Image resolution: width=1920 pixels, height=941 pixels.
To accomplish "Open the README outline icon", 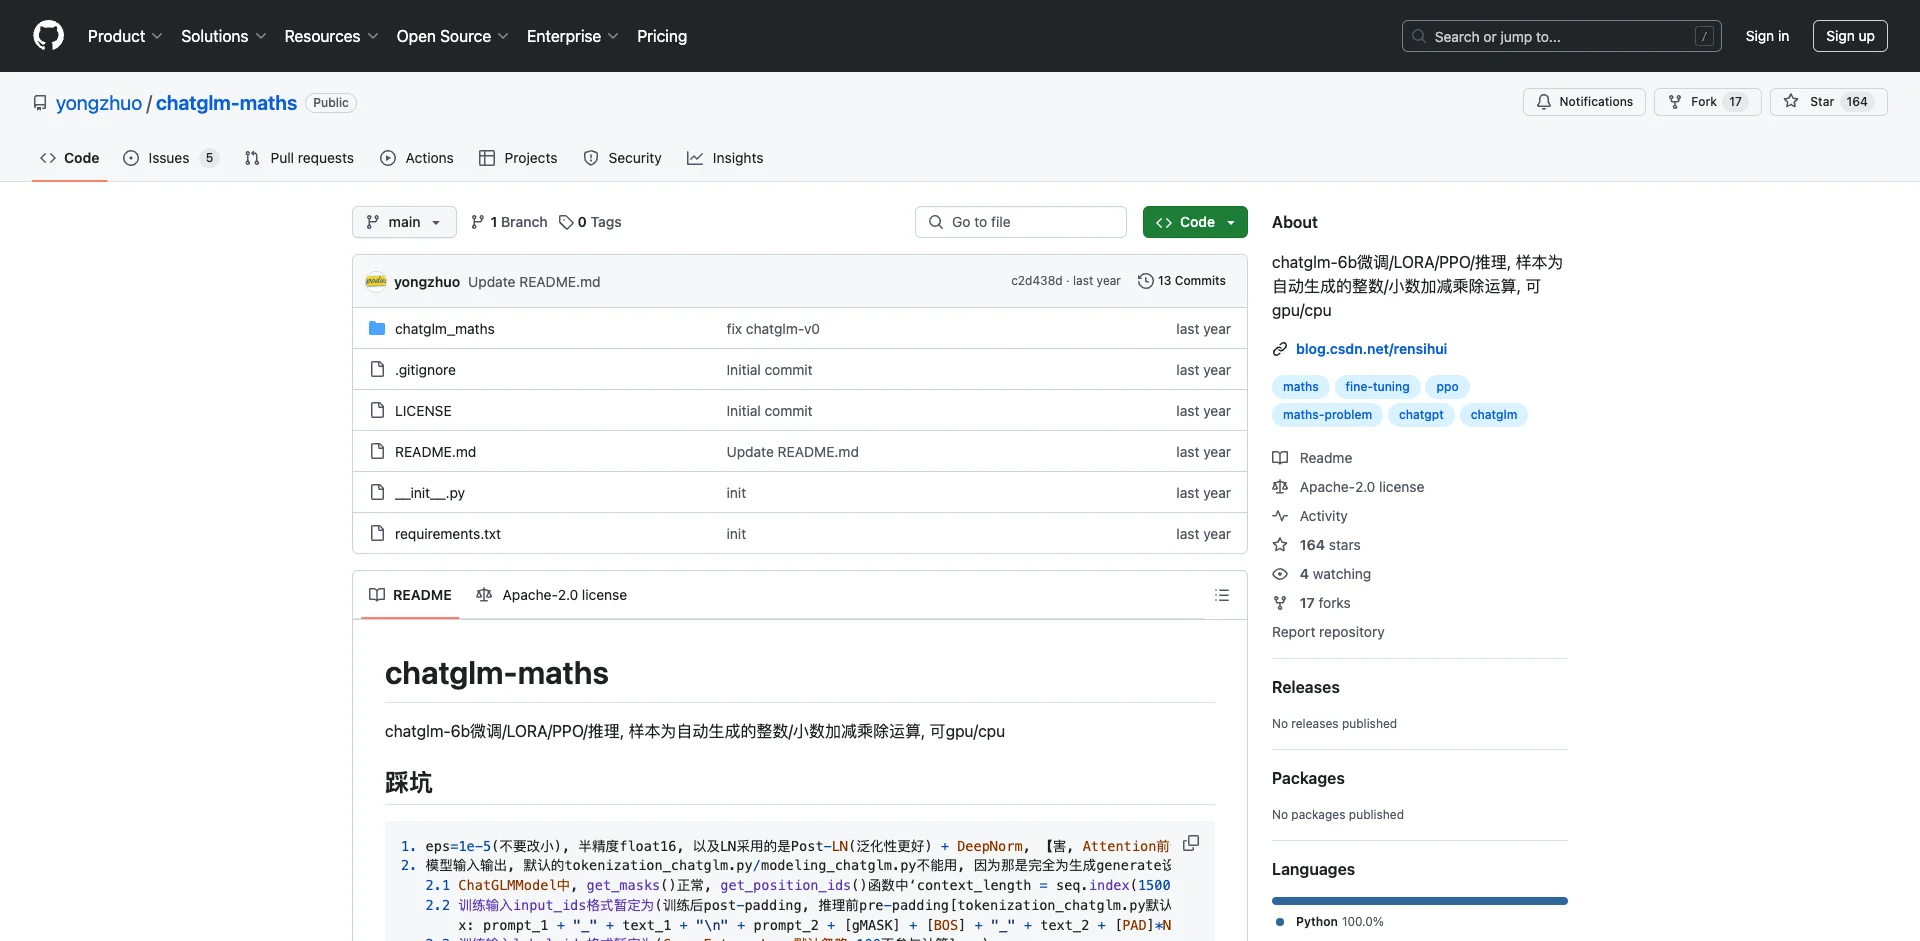I will click(x=1222, y=595).
